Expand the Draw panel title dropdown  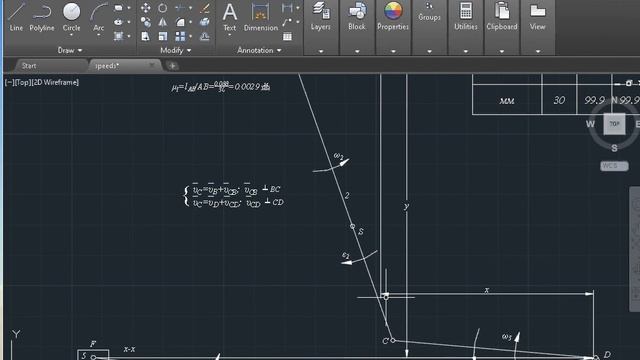pos(70,50)
